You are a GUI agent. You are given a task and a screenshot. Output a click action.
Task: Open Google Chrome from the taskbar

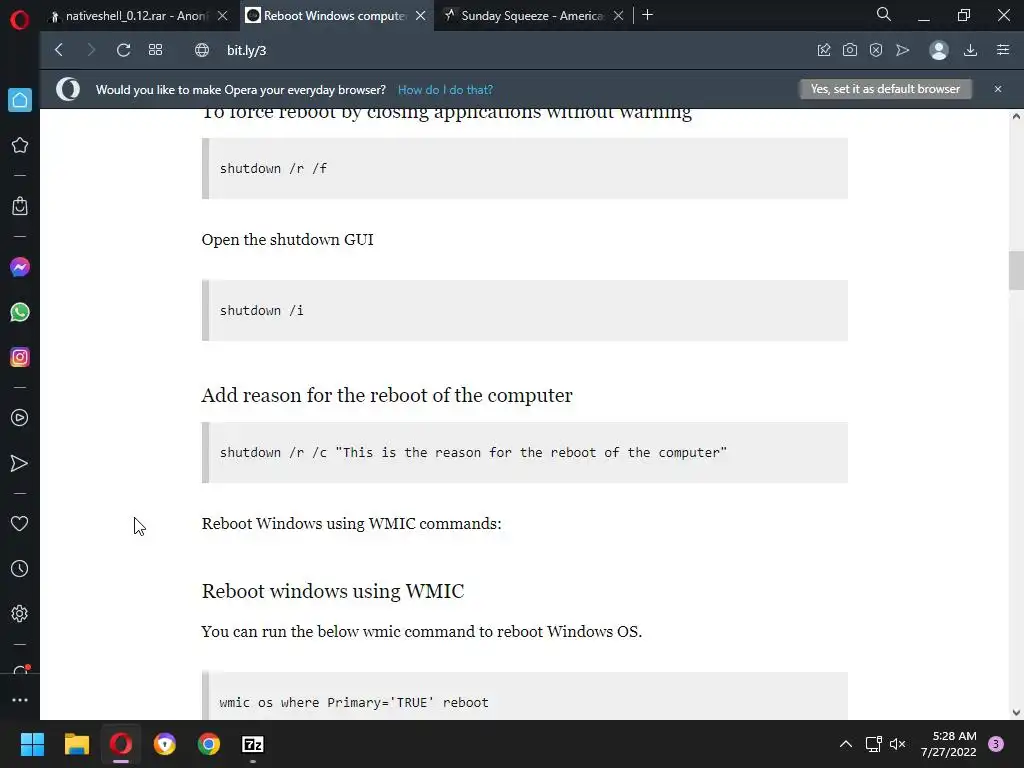[x=209, y=744]
